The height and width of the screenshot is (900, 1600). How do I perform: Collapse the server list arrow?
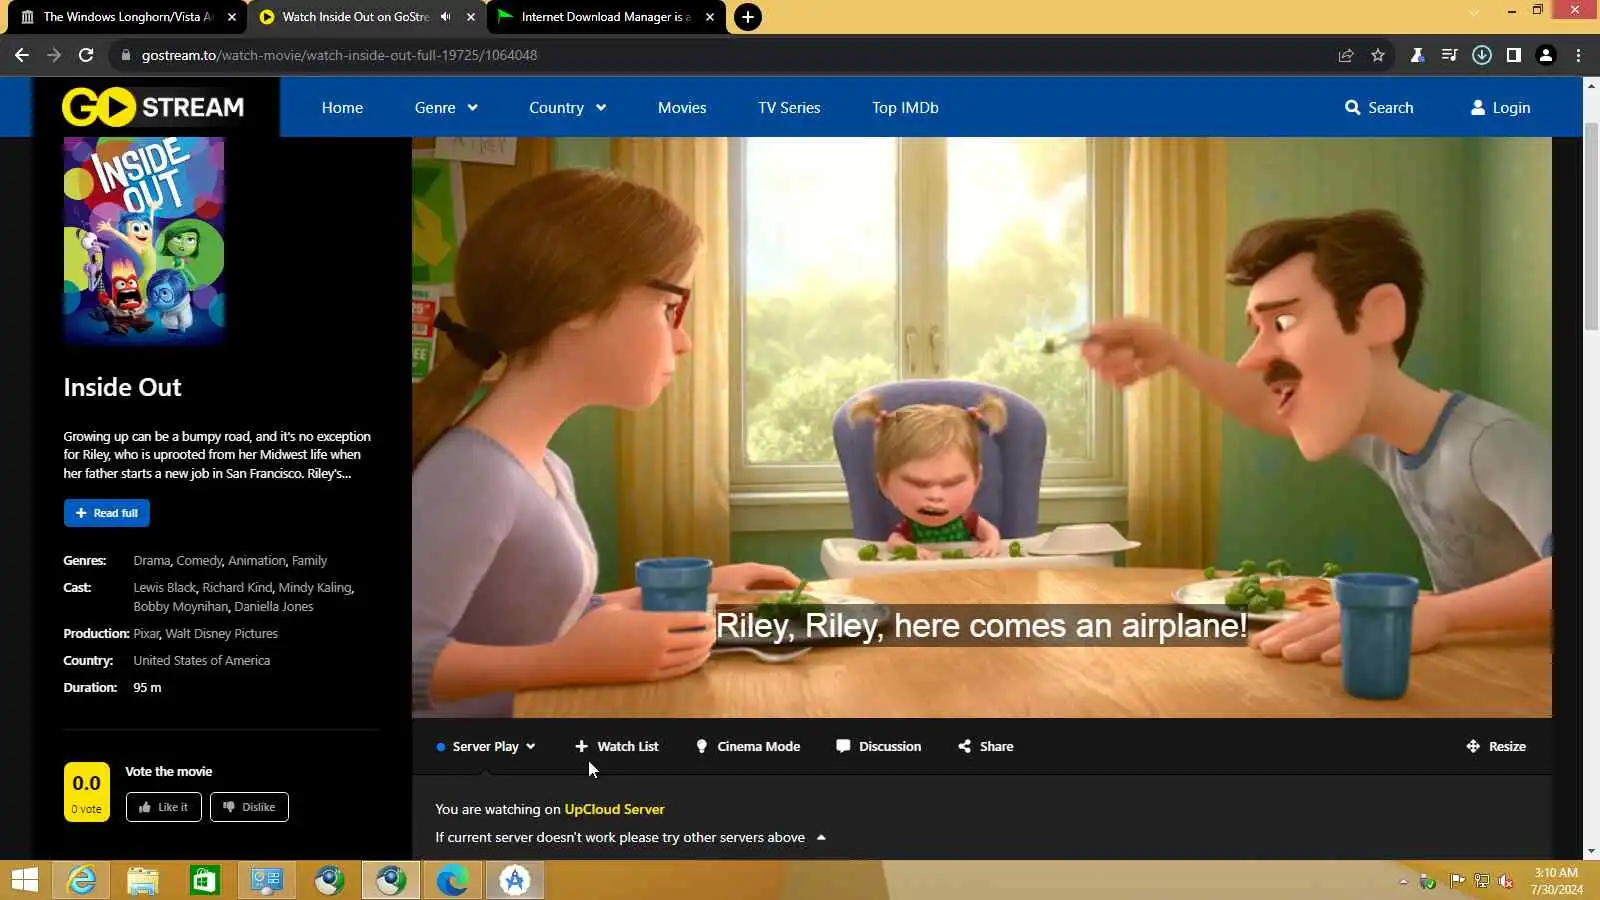coord(821,837)
